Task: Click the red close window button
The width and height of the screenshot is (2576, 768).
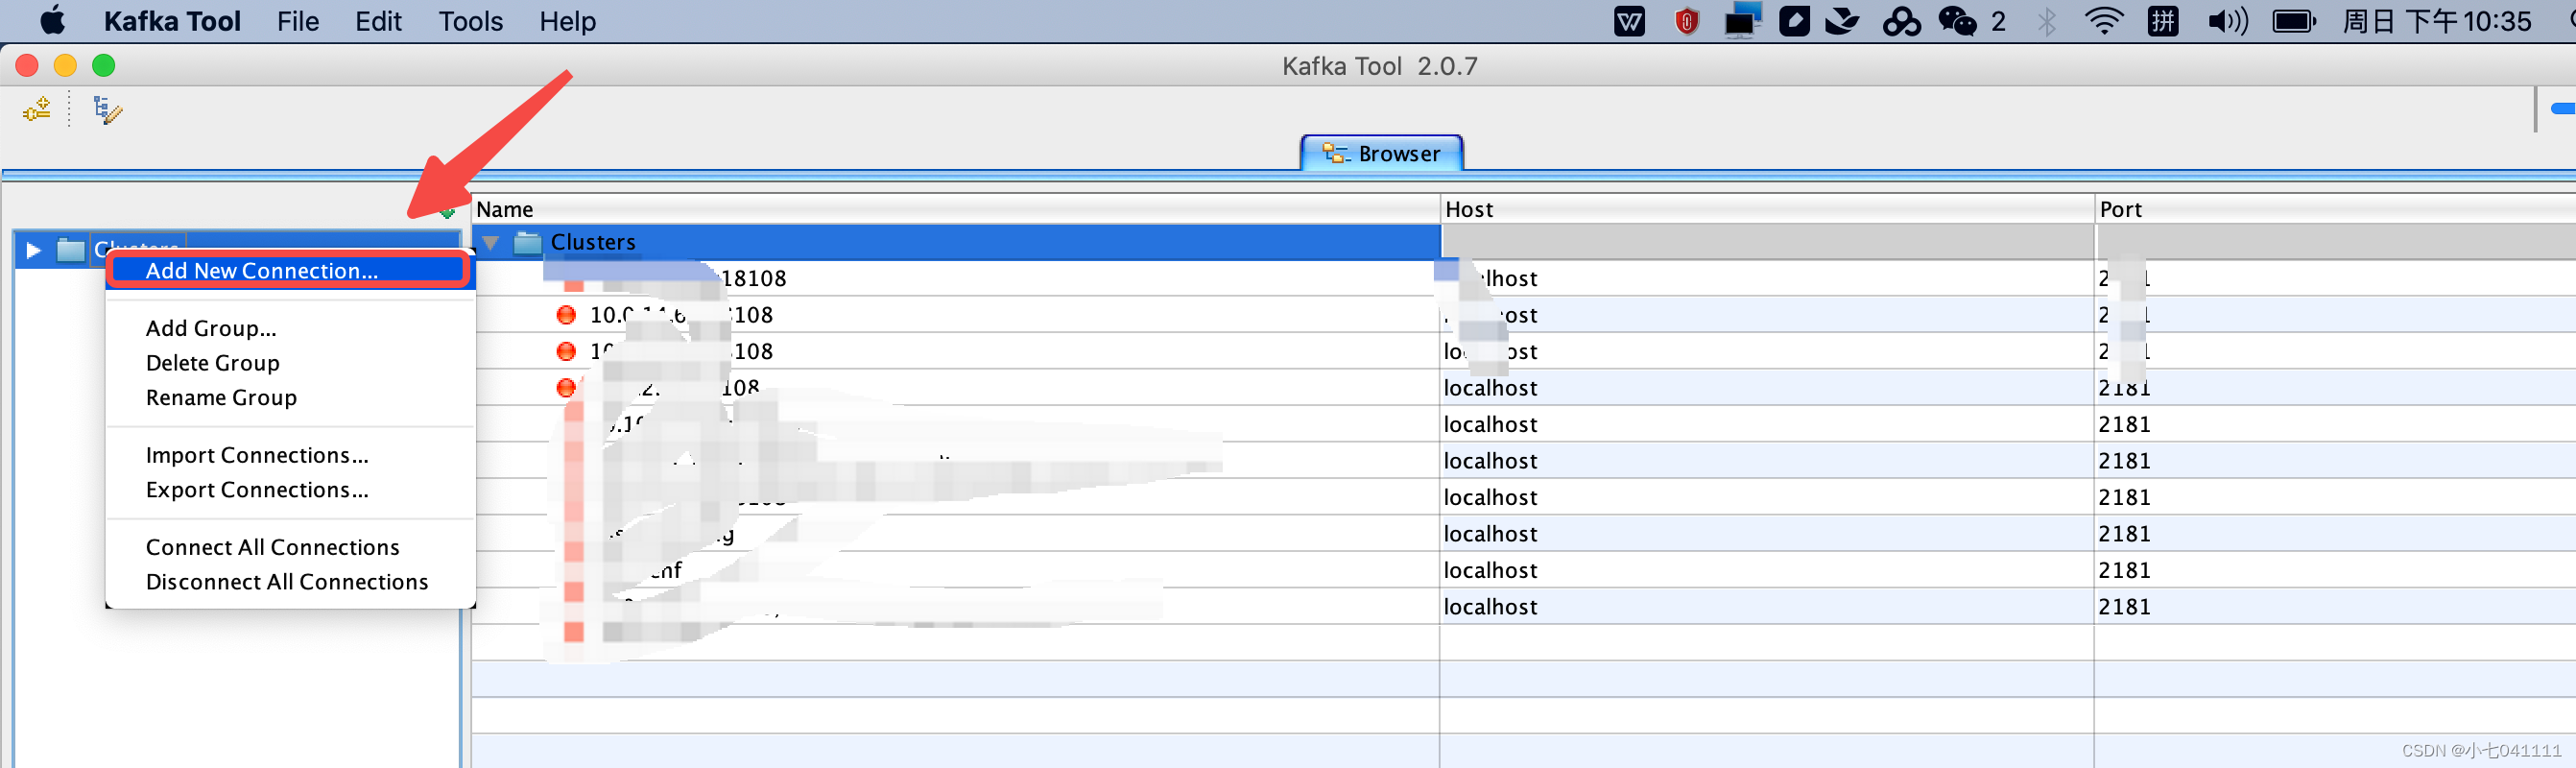Action: (27, 65)
